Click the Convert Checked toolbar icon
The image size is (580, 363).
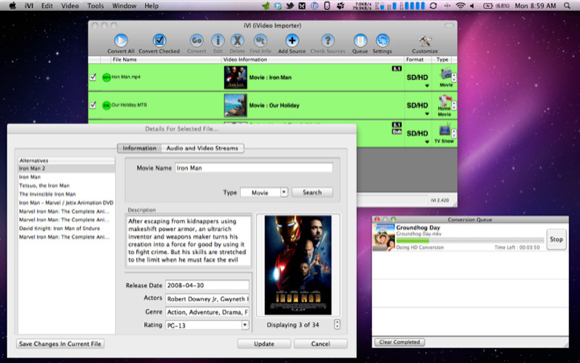click(x=159, y=40)
